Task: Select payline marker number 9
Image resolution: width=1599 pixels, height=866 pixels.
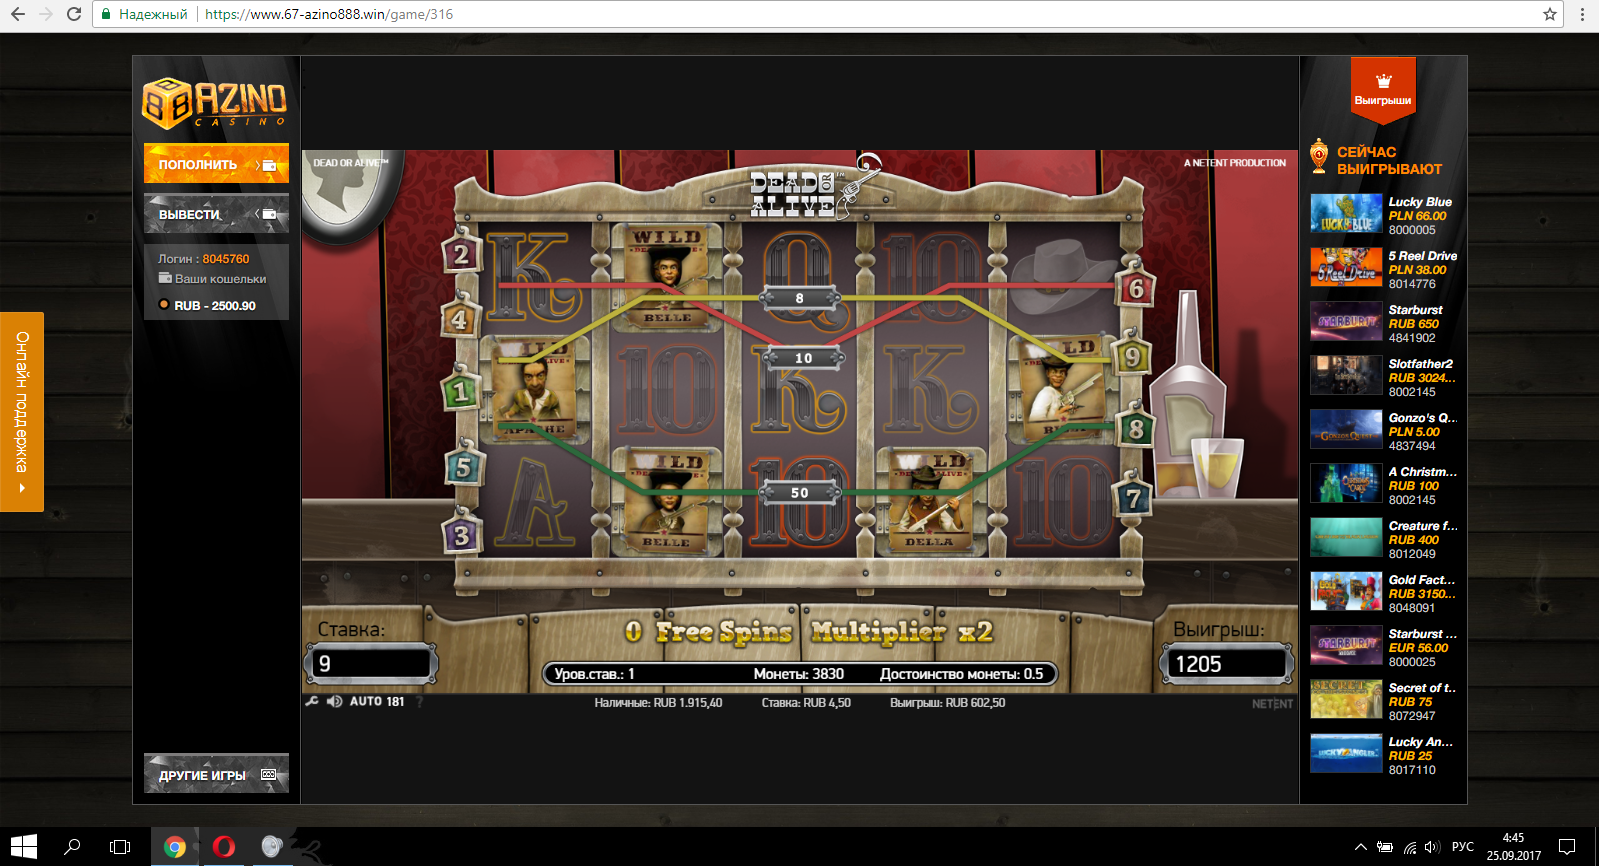Action: (1132, 356)
